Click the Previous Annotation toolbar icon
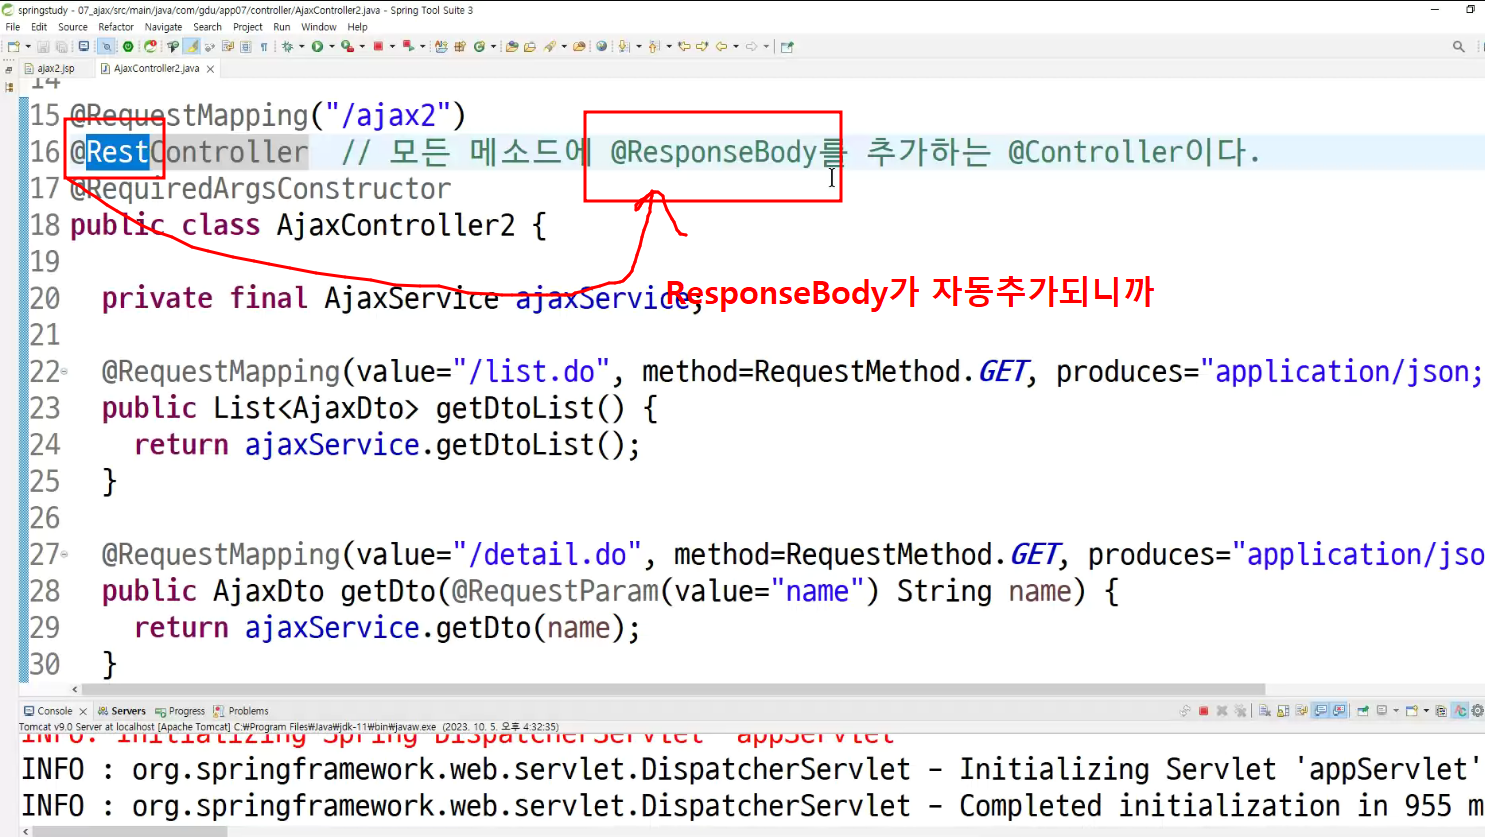This screenshot has height=837, width=1485. 653,46
